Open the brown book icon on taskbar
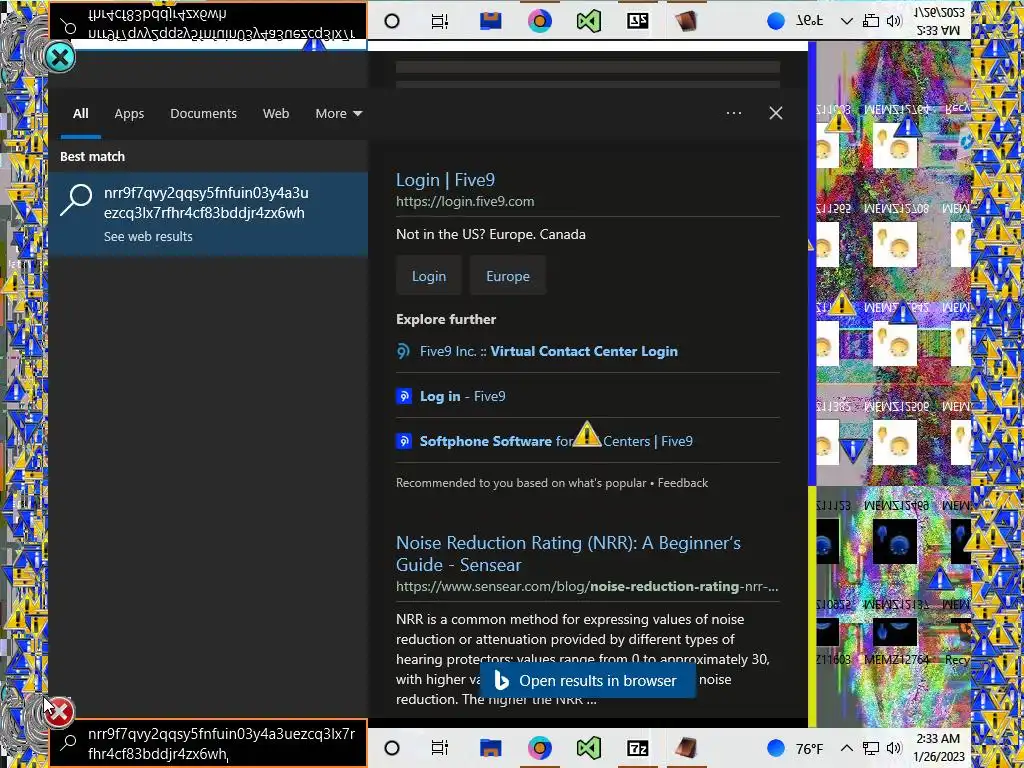Viewport: 1024px width, 768px height. 686,748
